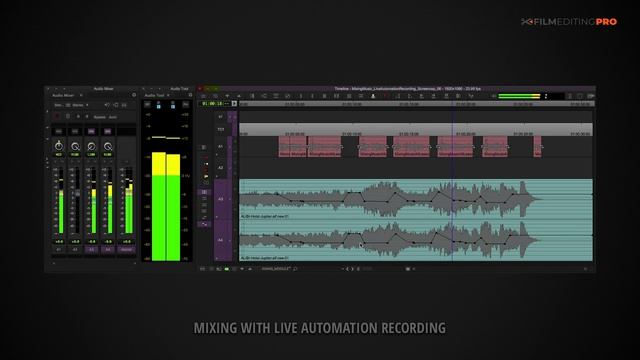Select the A3 channel label in mixer
The height and width of the screenshot is (360, 640).
click(91, 249)
